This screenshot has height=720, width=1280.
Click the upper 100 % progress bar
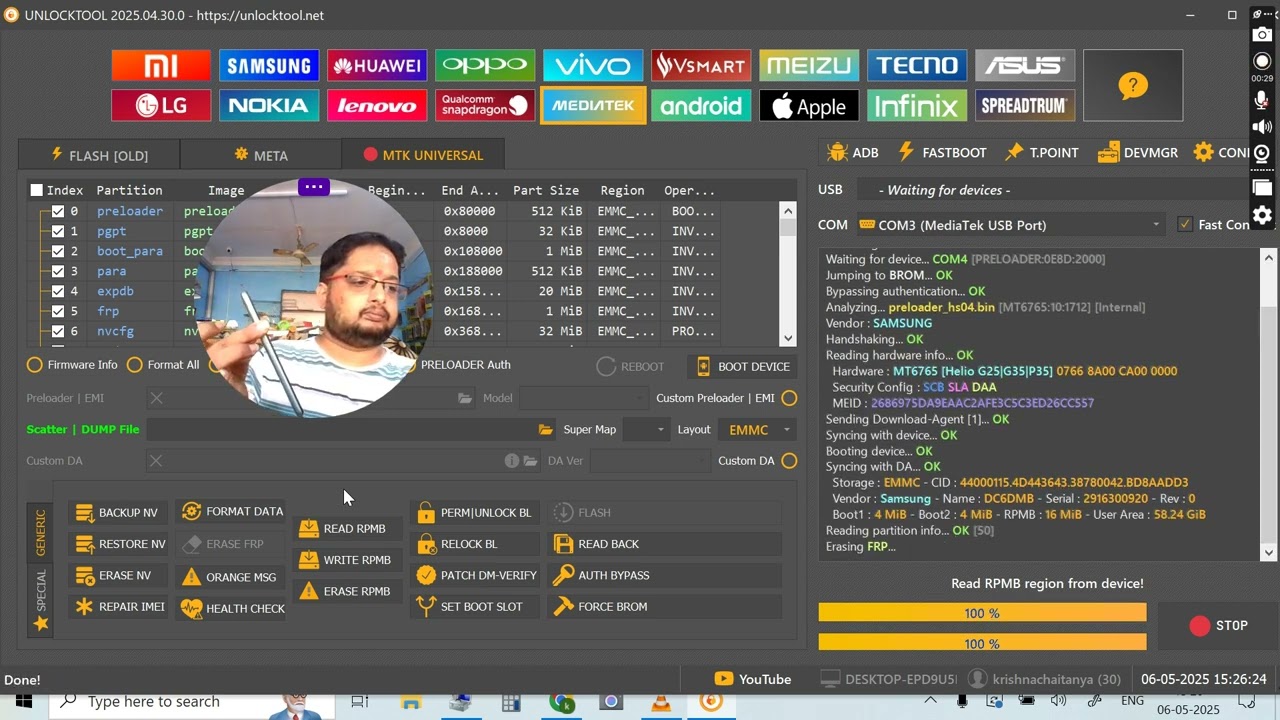click(x=982, y=613)
